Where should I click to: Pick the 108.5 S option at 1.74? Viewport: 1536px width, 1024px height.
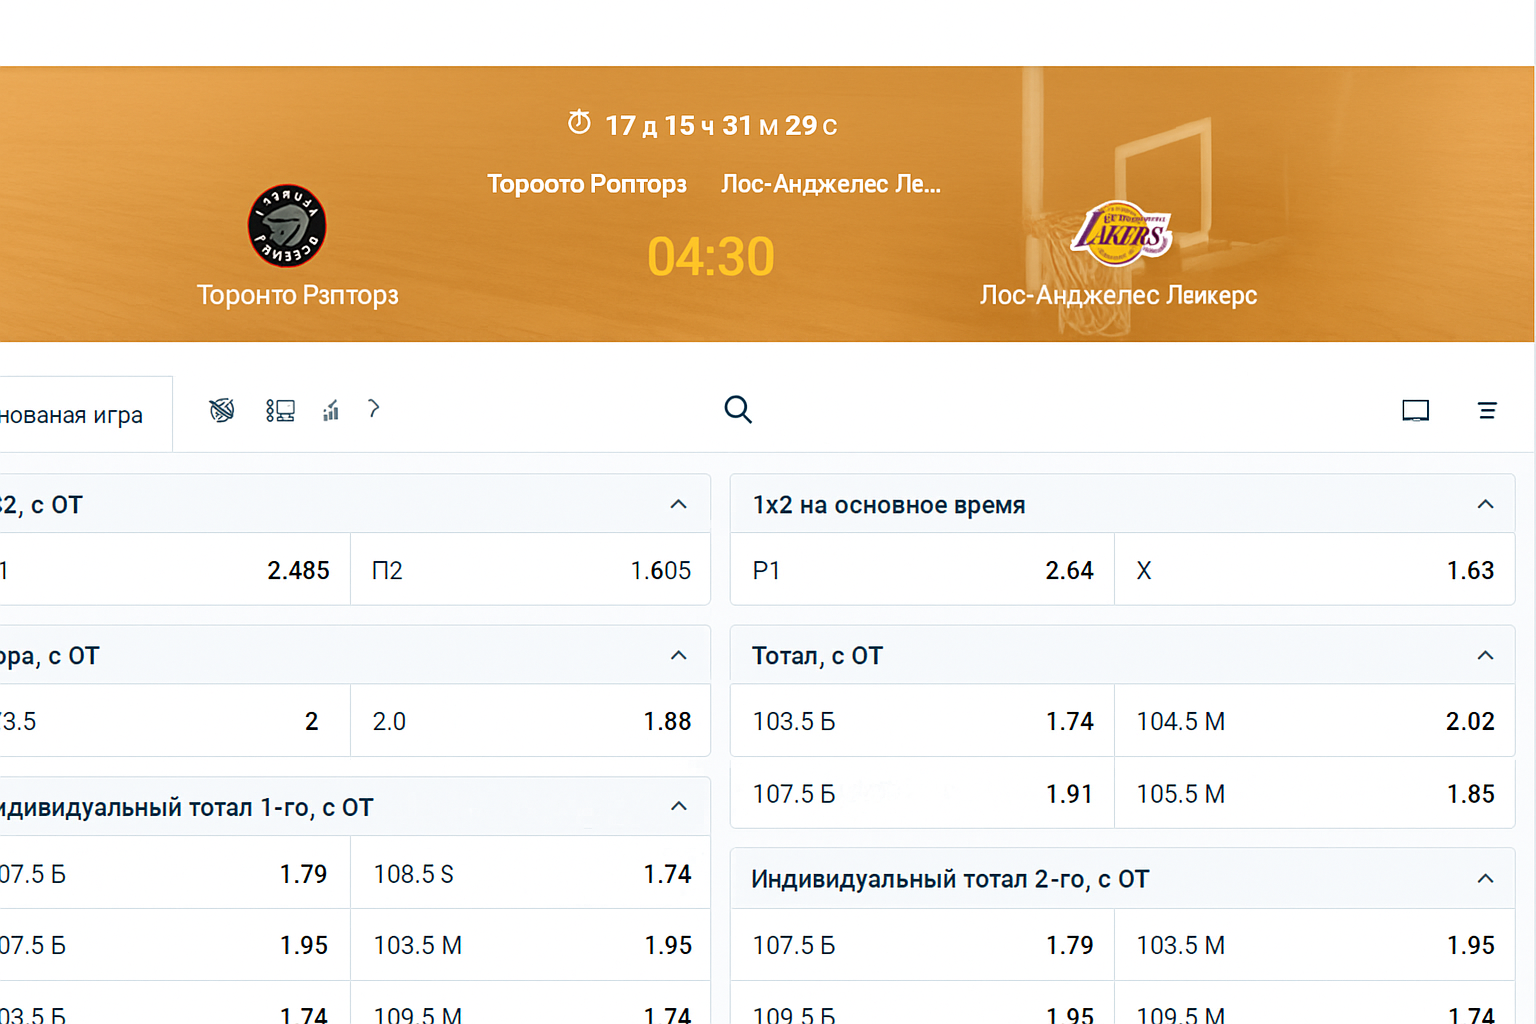coord(530,874)
